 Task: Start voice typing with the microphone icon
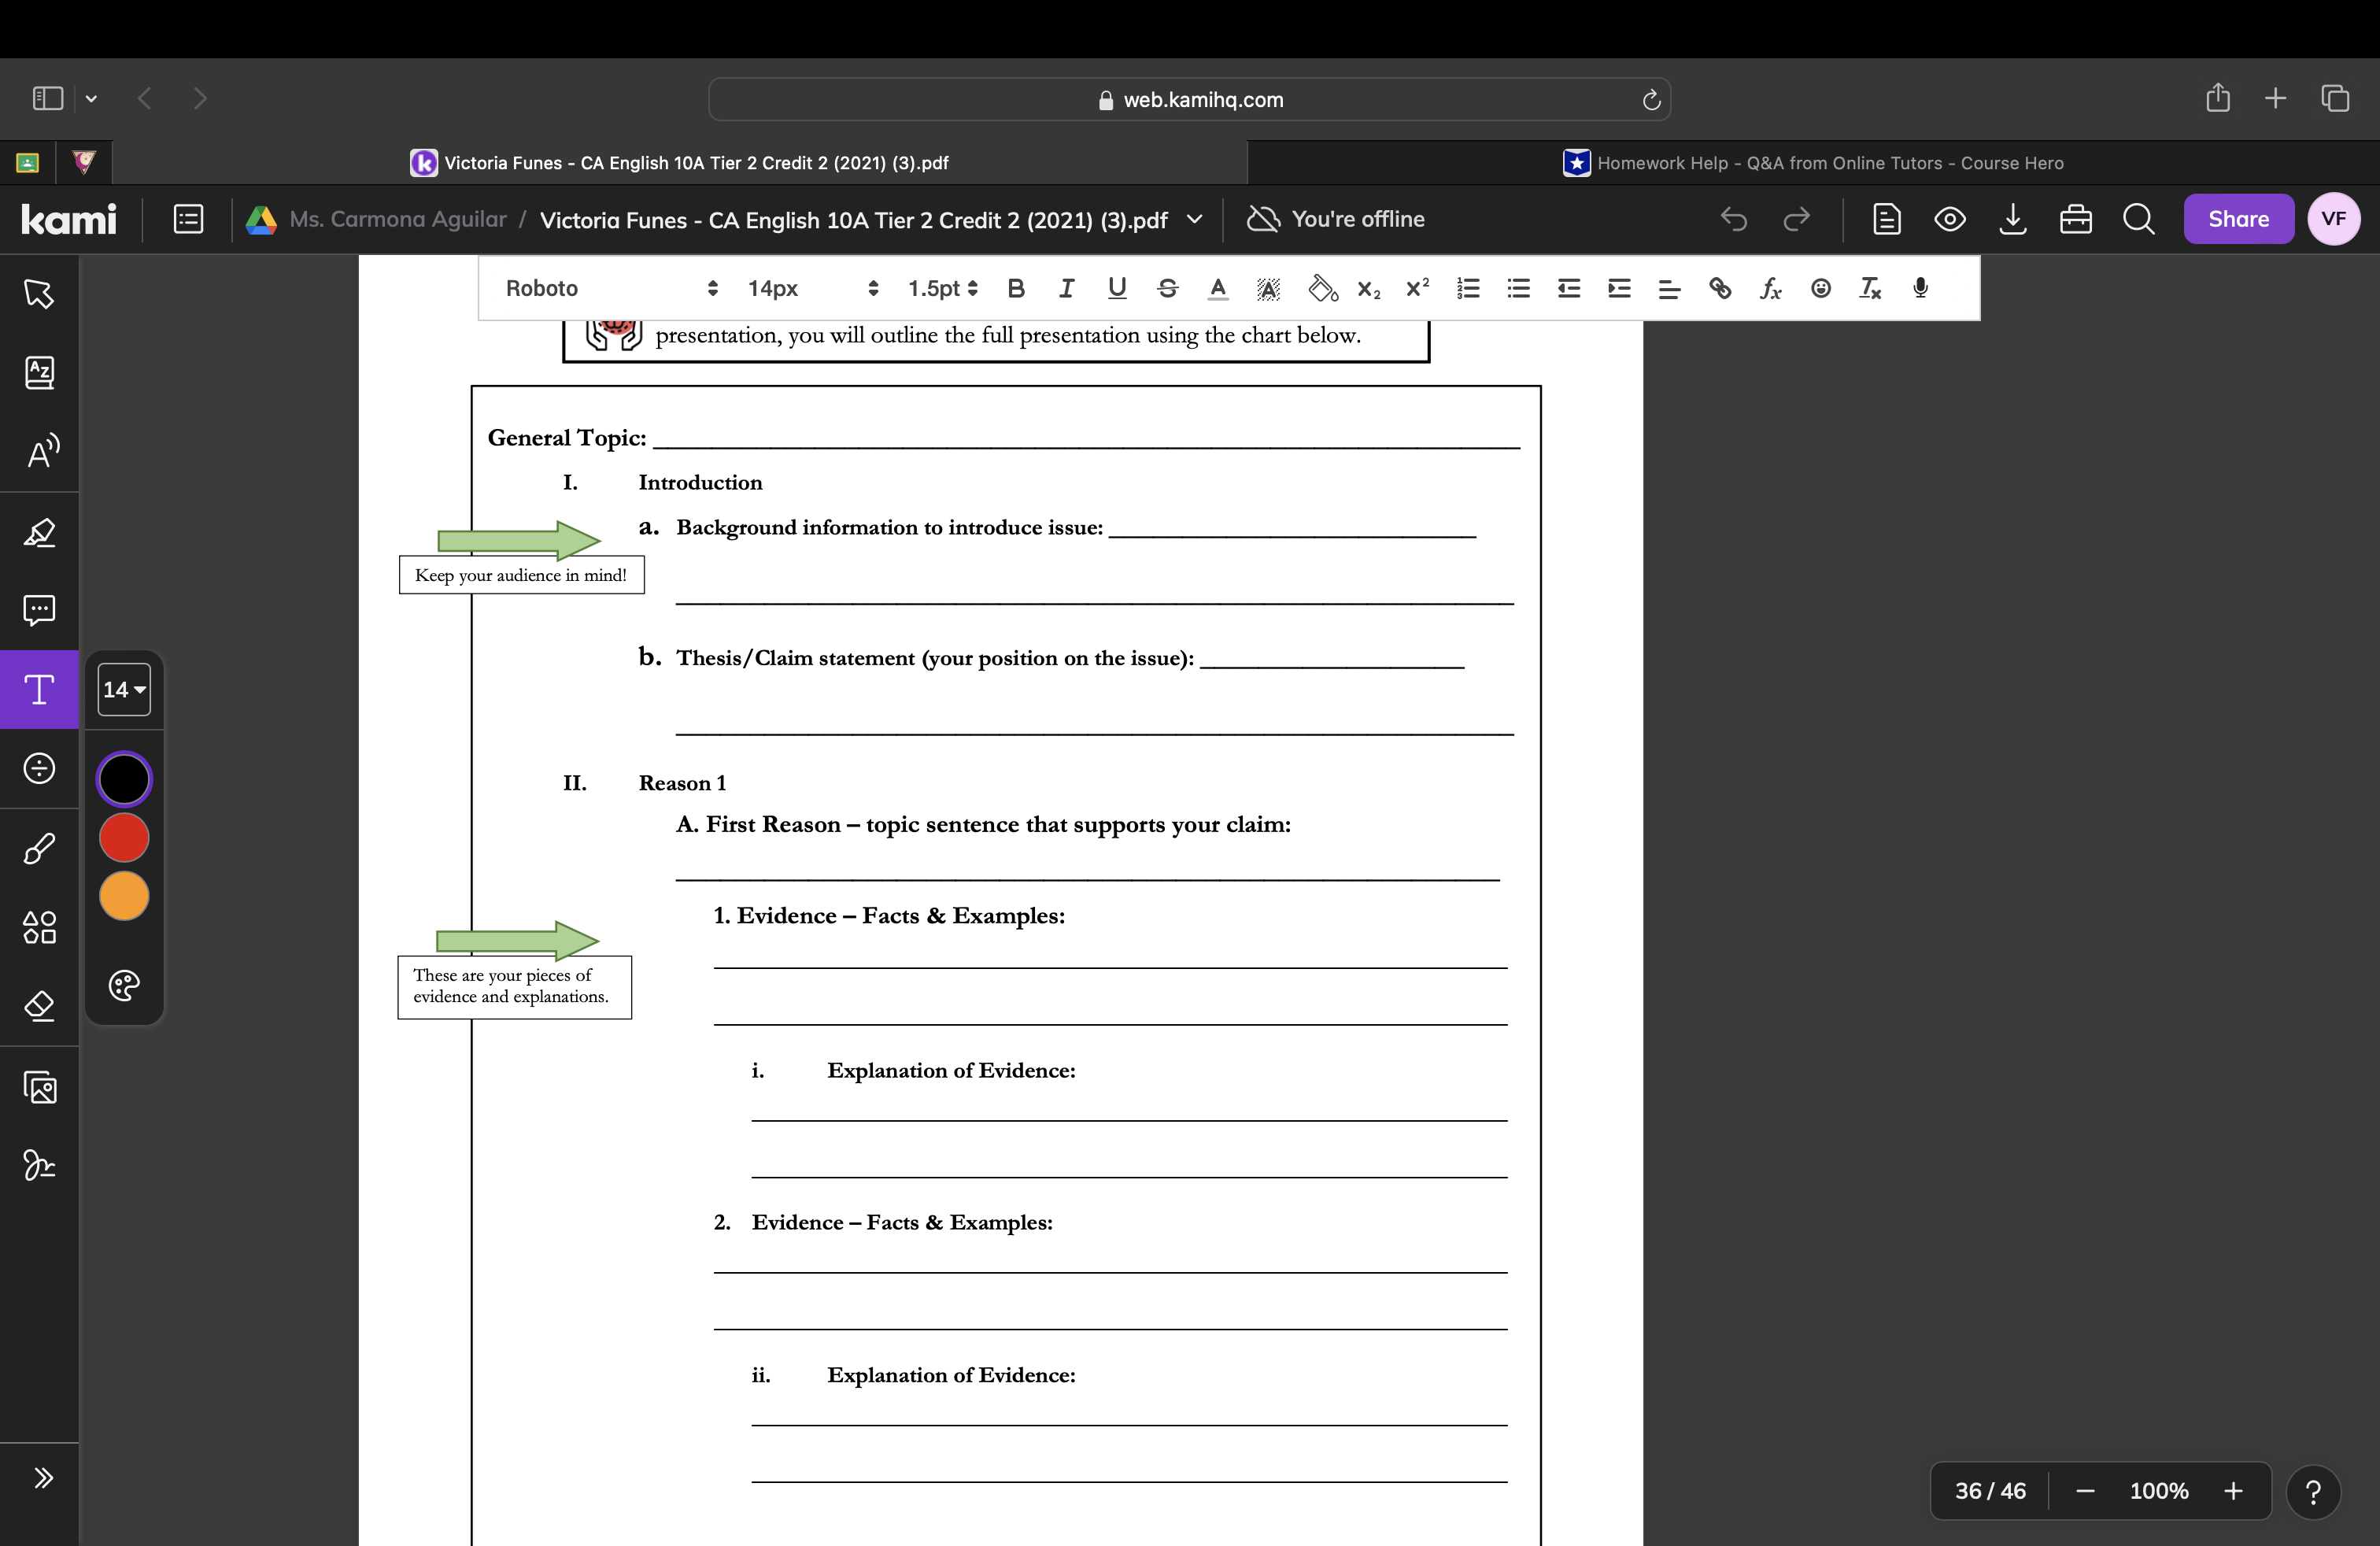(1920, 289)
